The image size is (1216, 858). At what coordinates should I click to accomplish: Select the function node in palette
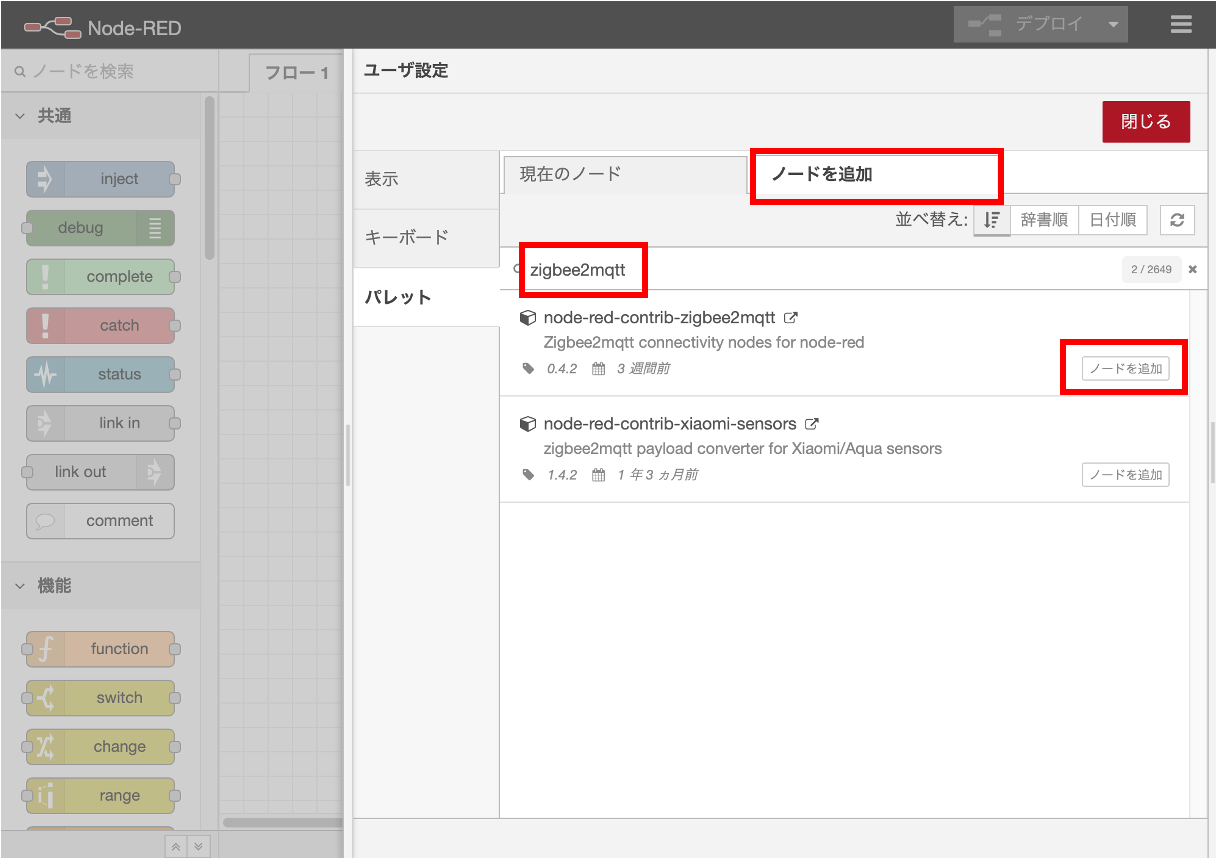100,649
